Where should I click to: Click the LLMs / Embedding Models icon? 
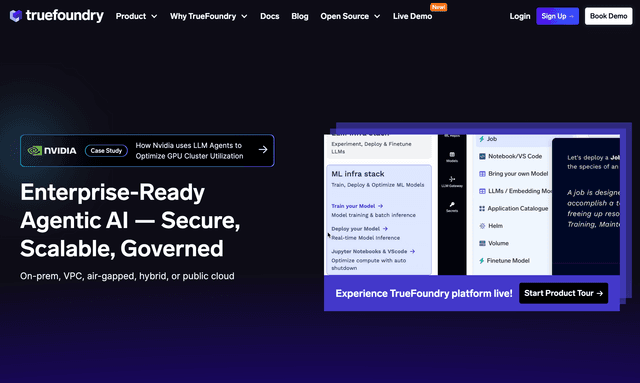click(482, 191)
